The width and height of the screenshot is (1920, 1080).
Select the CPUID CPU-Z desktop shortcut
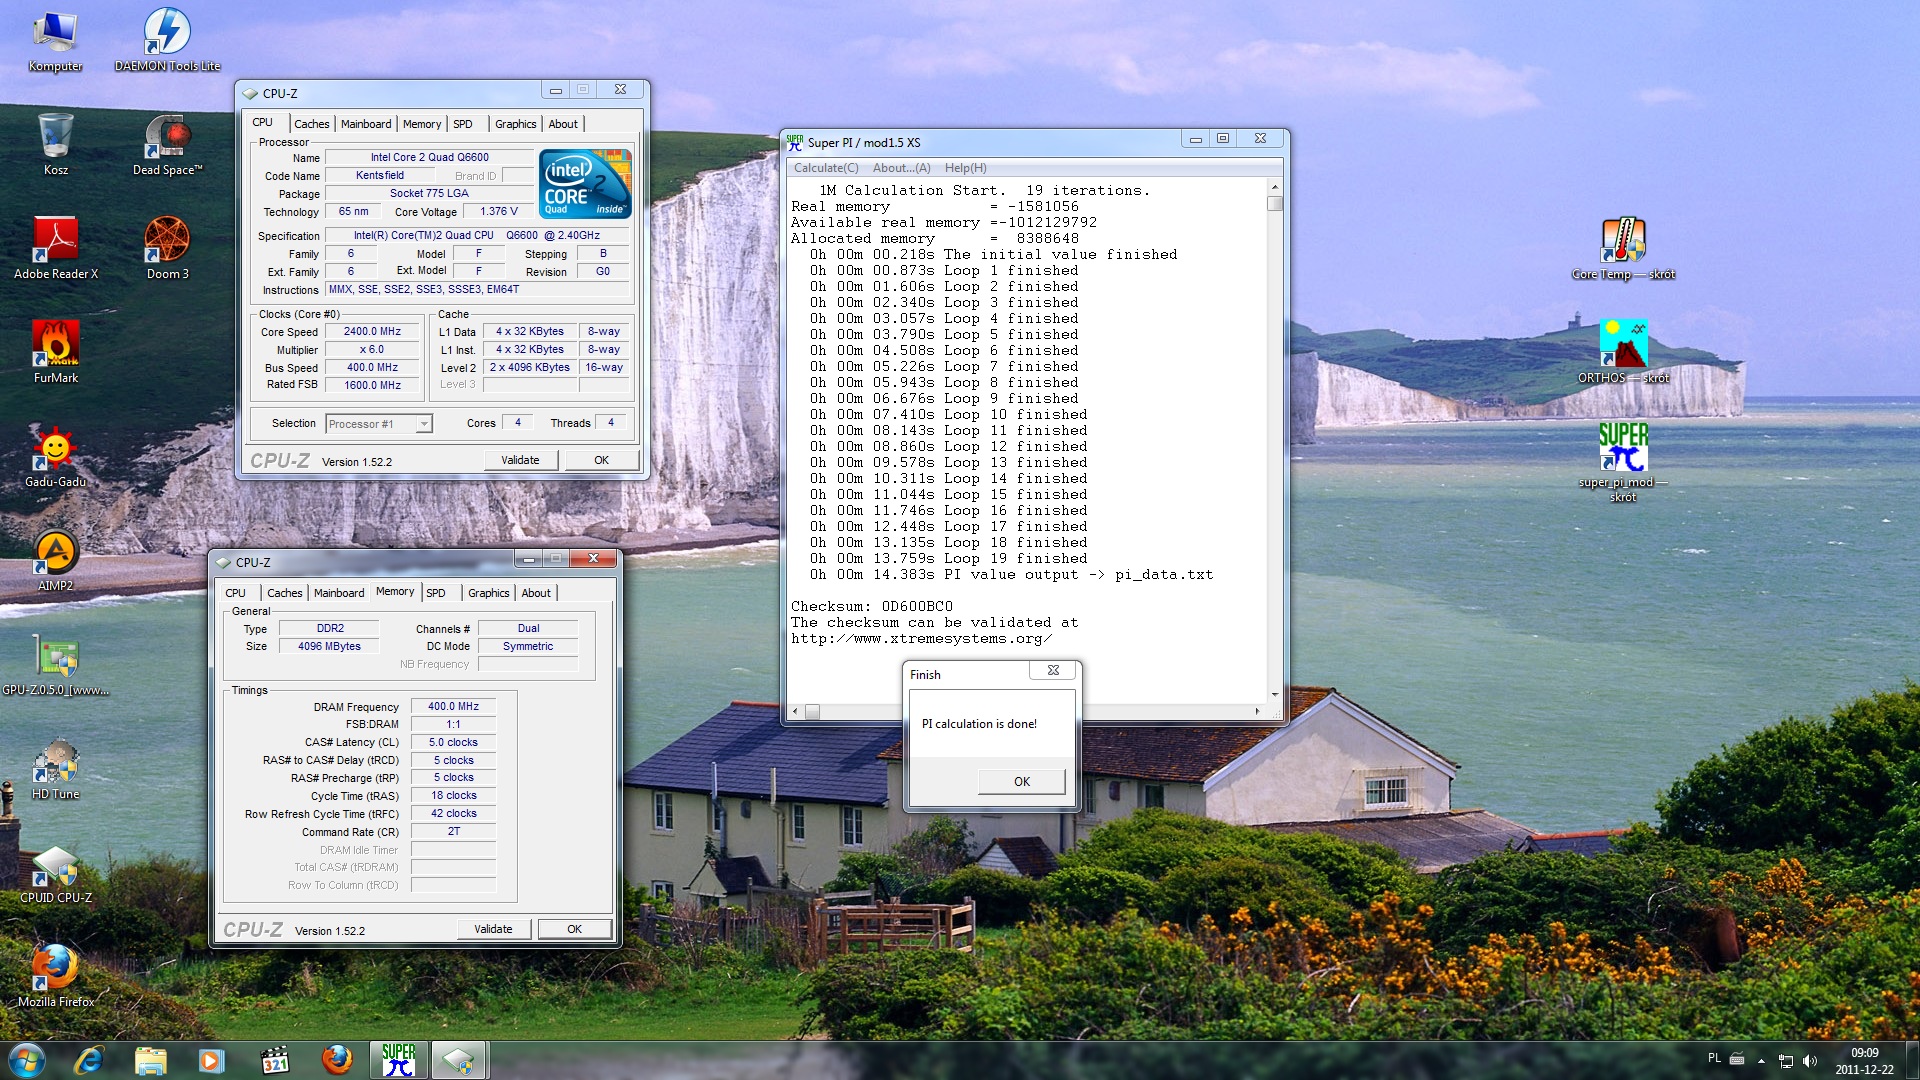(x=56, y=872)
